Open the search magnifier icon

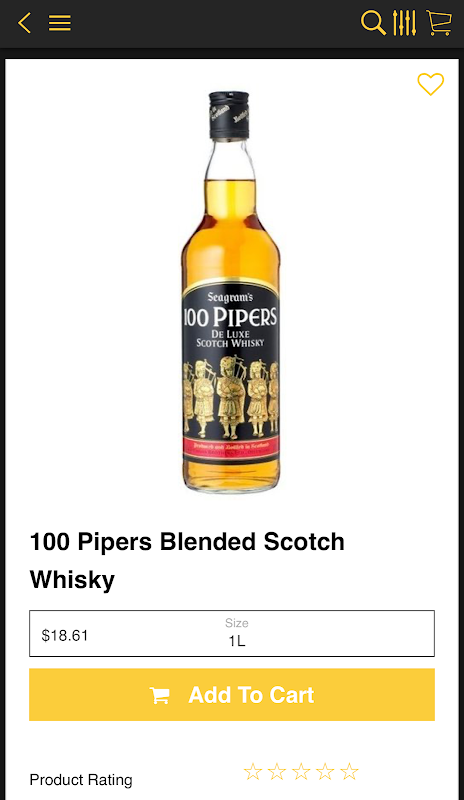373,23
